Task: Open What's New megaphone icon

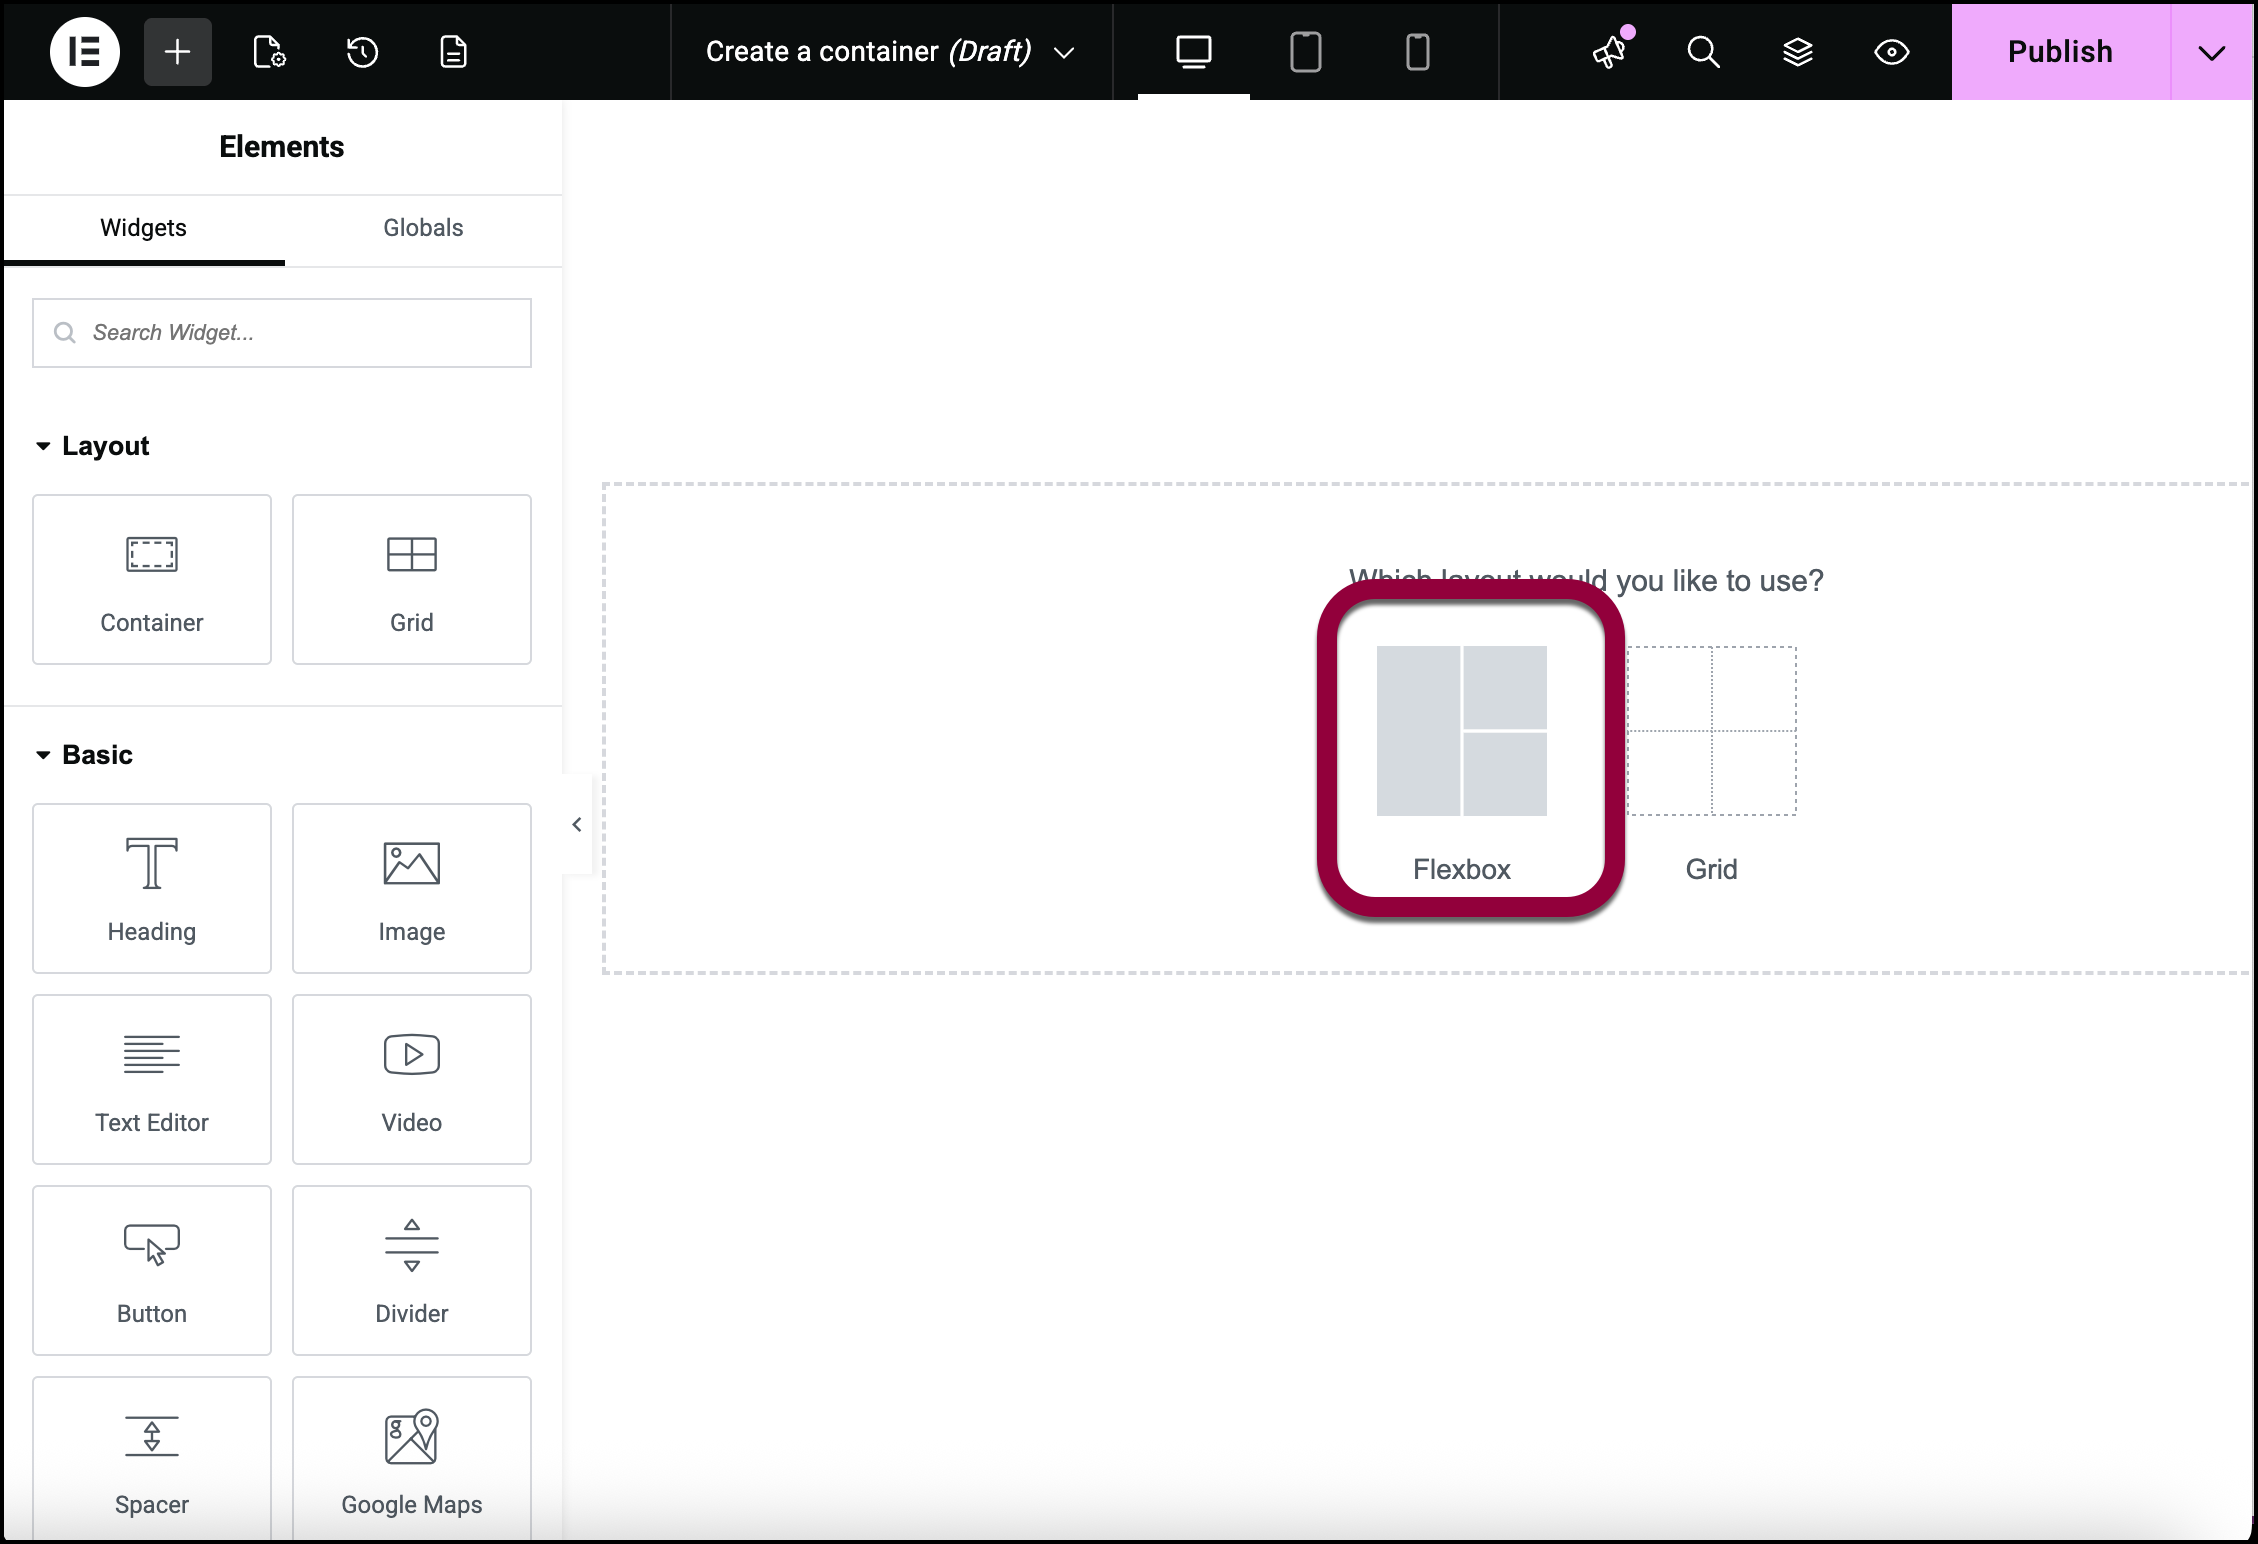Action: click(1609, 52)
